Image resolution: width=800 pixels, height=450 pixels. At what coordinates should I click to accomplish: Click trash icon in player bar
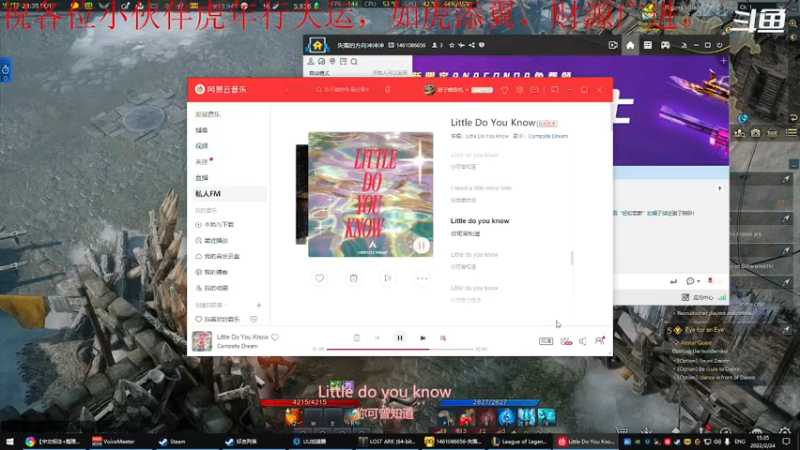tap(357, 338)
